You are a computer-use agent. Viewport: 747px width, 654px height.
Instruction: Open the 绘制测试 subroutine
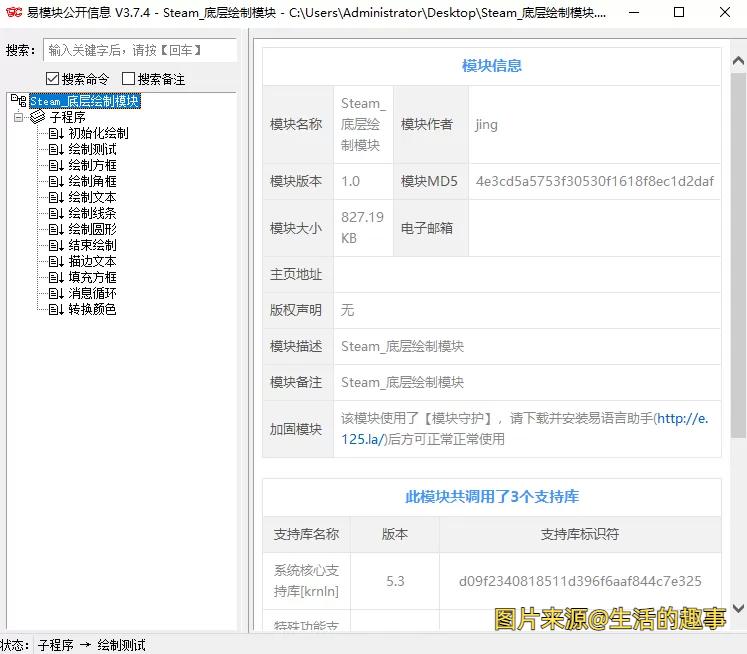tap(92, 150)
